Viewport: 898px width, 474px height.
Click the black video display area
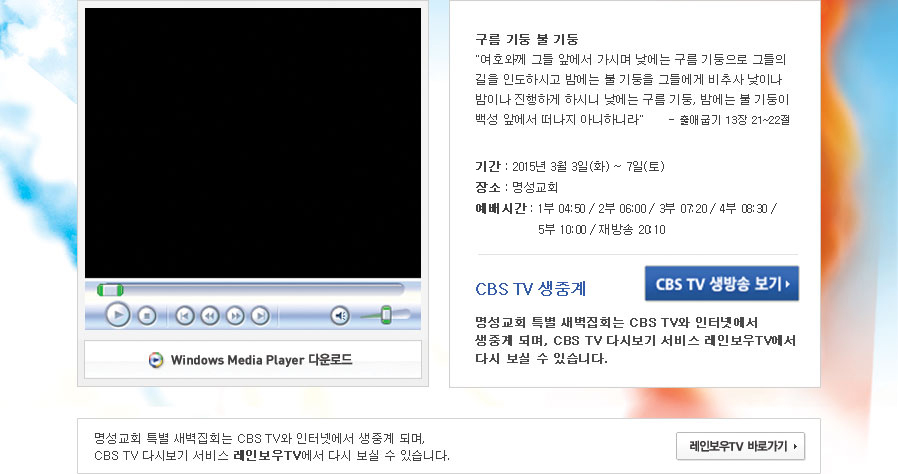[253, 143]
